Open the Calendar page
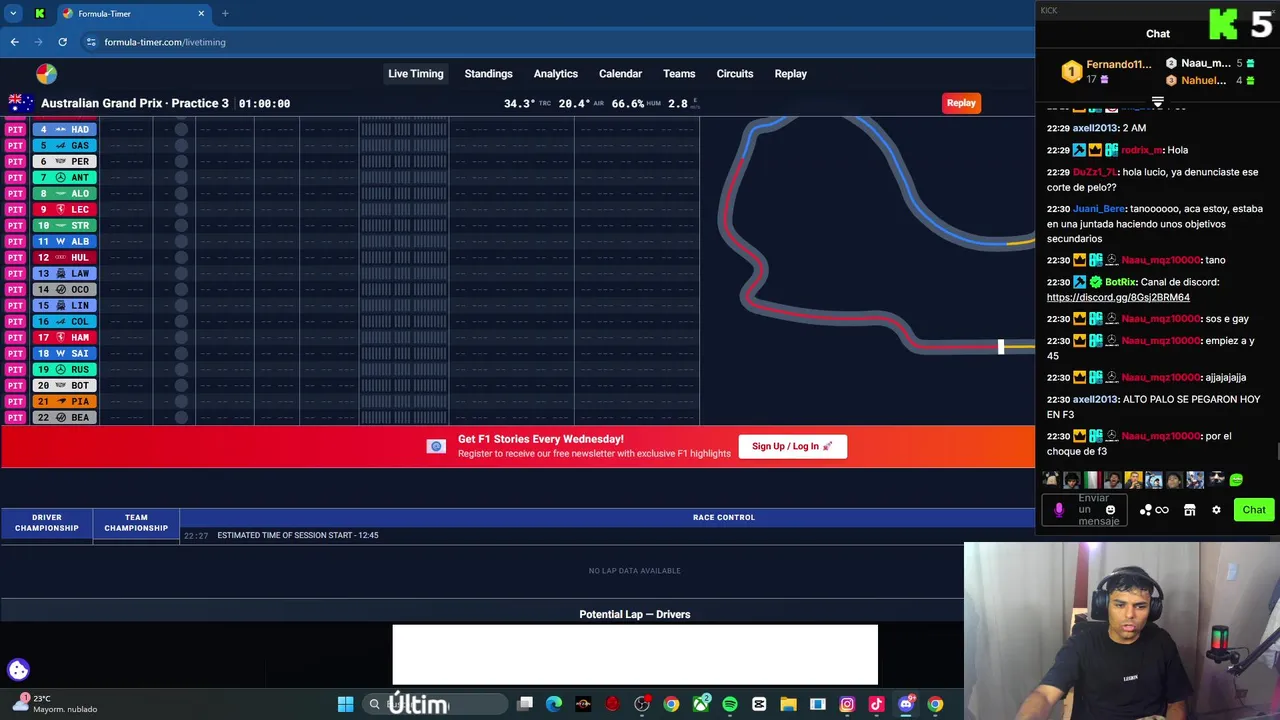The height and width of the screenshot is (720, 1280). 620,74
